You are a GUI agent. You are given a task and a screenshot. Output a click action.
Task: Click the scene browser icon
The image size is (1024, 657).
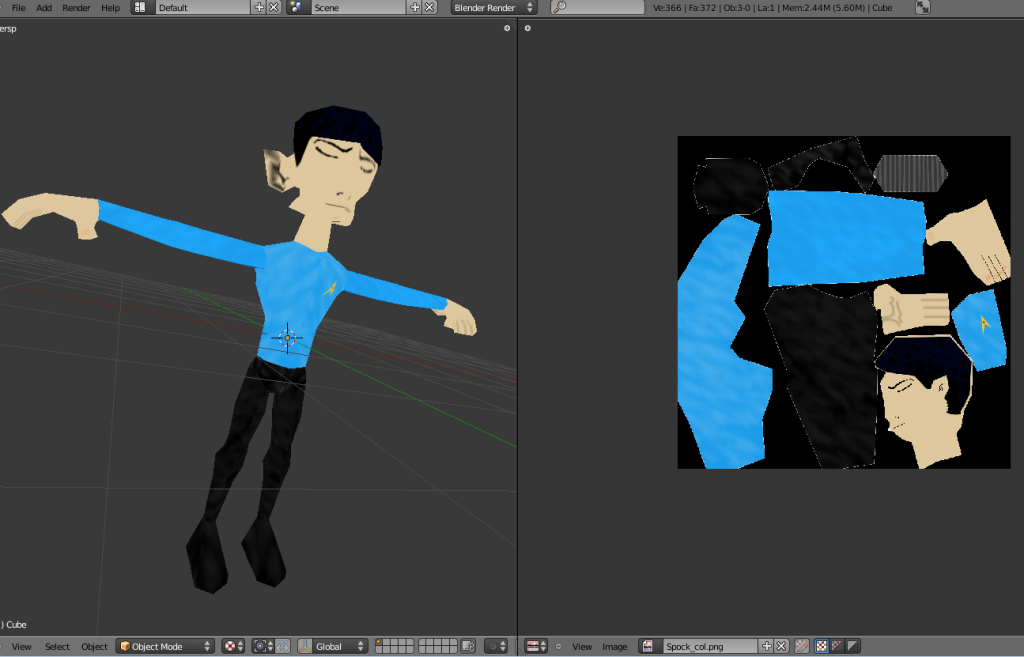(296, 7)
